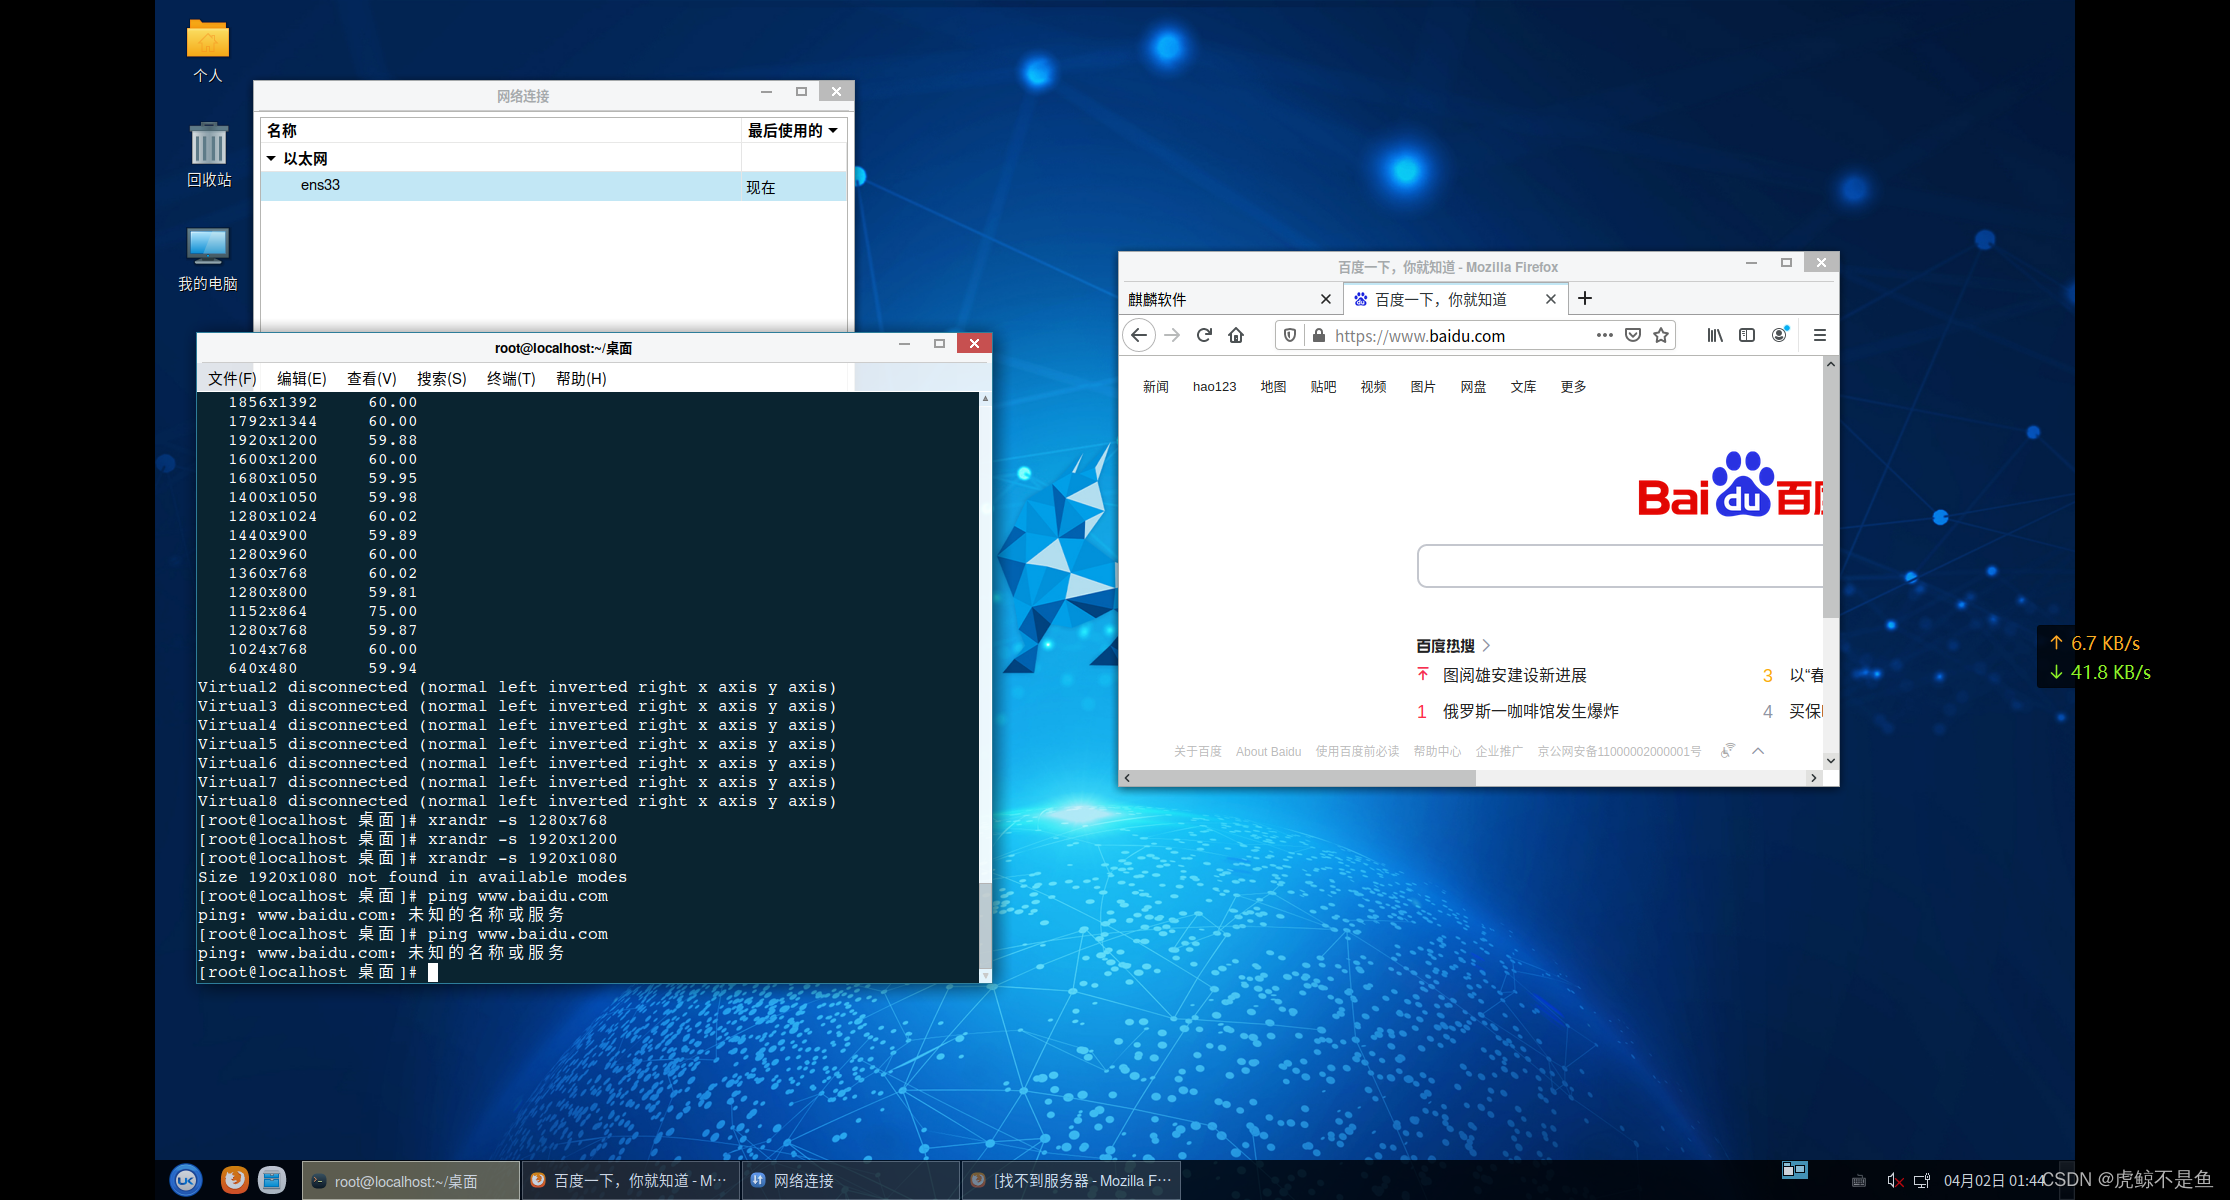Open Baidu 文库 link

(1523, 387)
